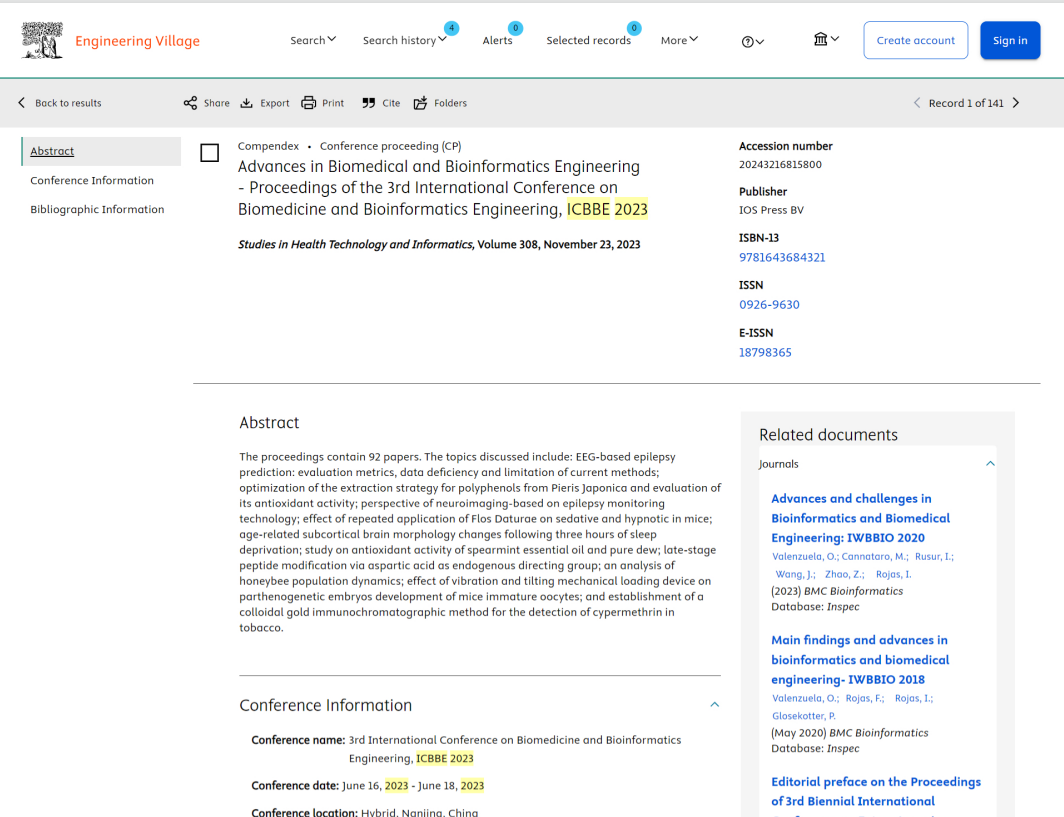Go to previous record arrow

(x=917, y=103)
